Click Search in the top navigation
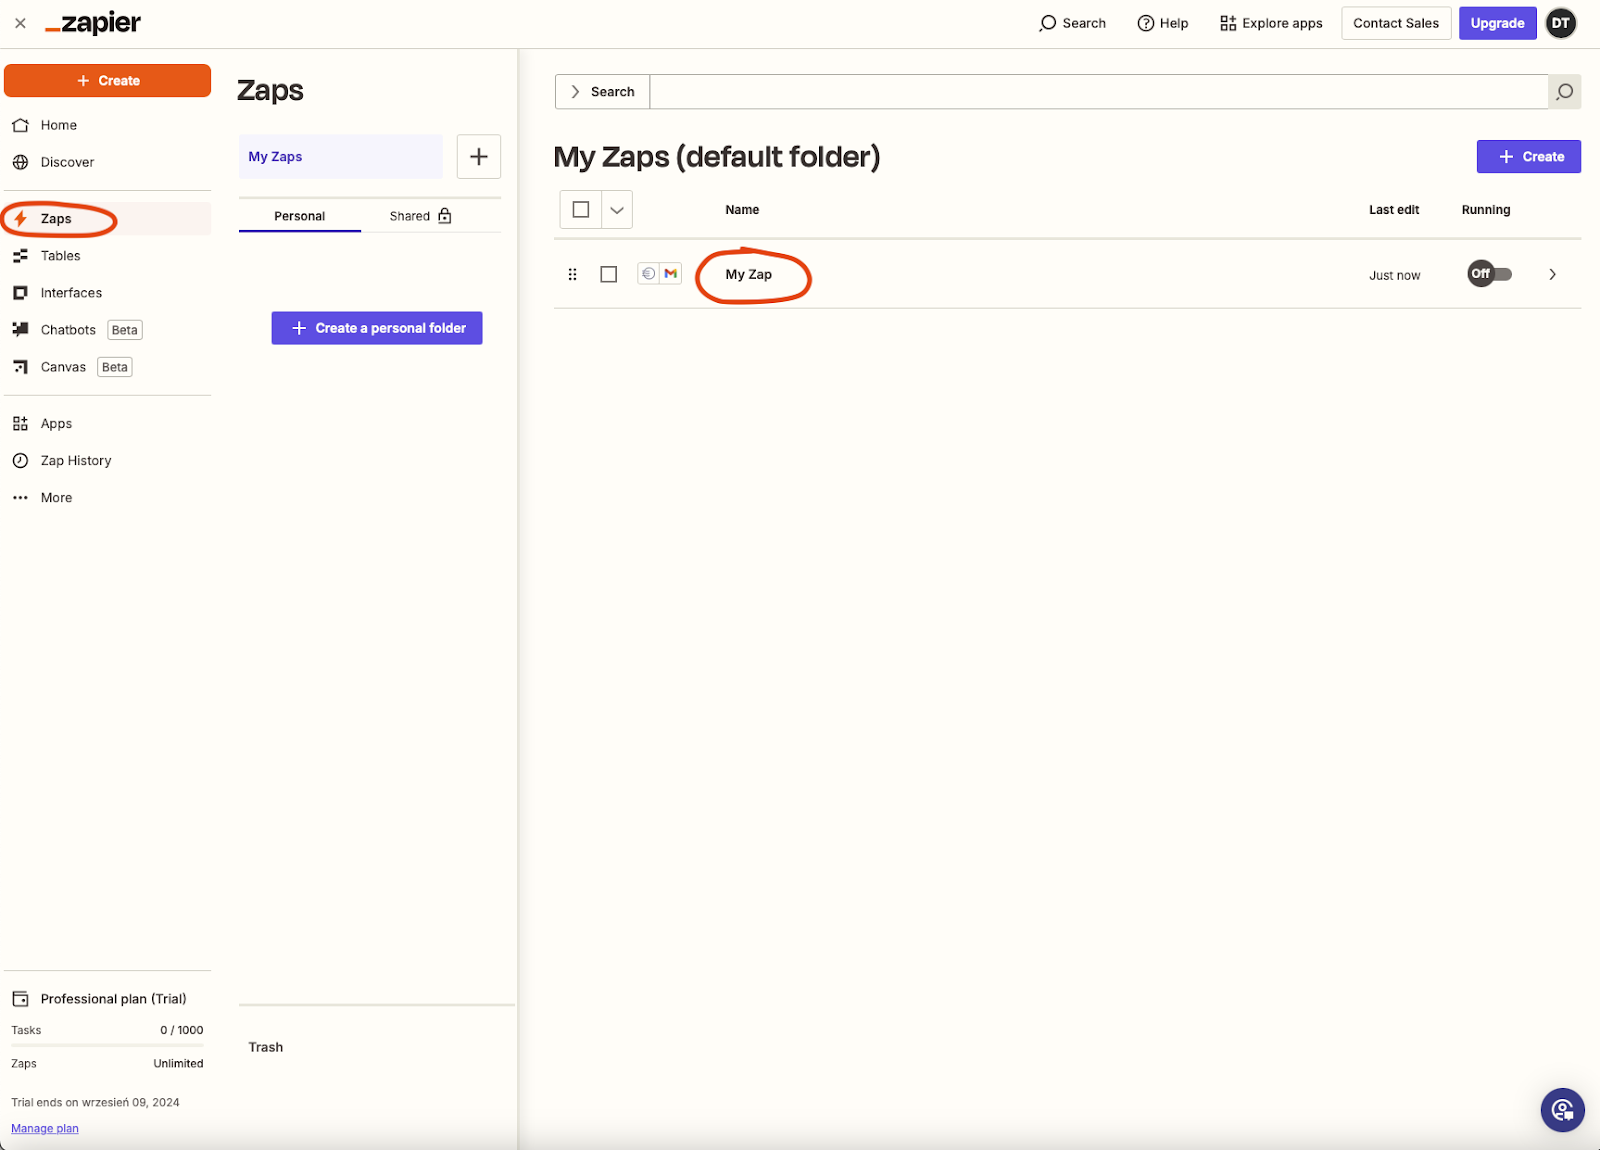The width and height of the screenshot is (1600, 1150). (x=1072, y=23)
